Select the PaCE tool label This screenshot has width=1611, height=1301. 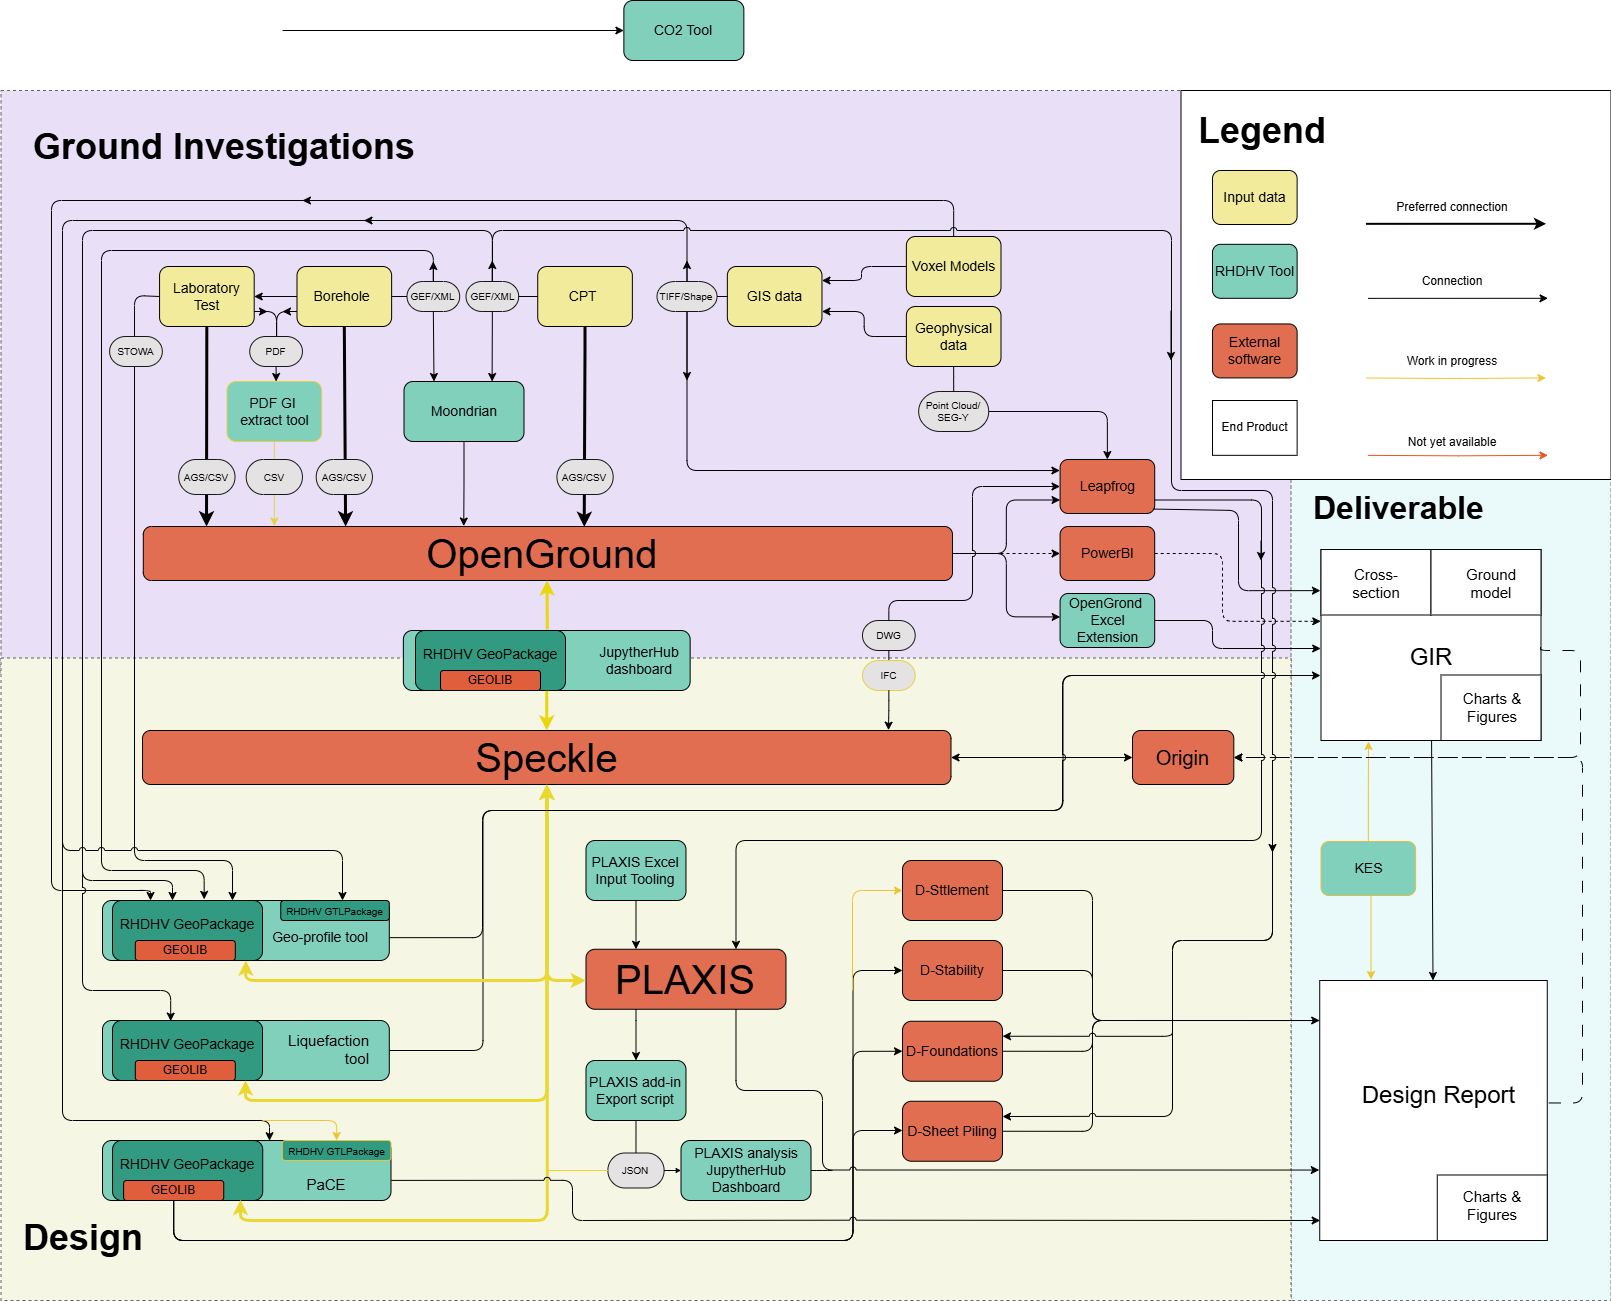326,1184
